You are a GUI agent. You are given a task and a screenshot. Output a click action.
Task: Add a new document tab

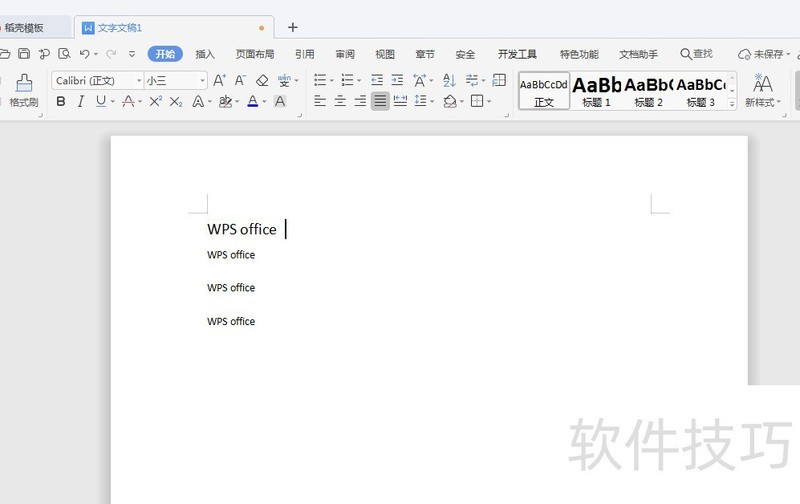293,28
